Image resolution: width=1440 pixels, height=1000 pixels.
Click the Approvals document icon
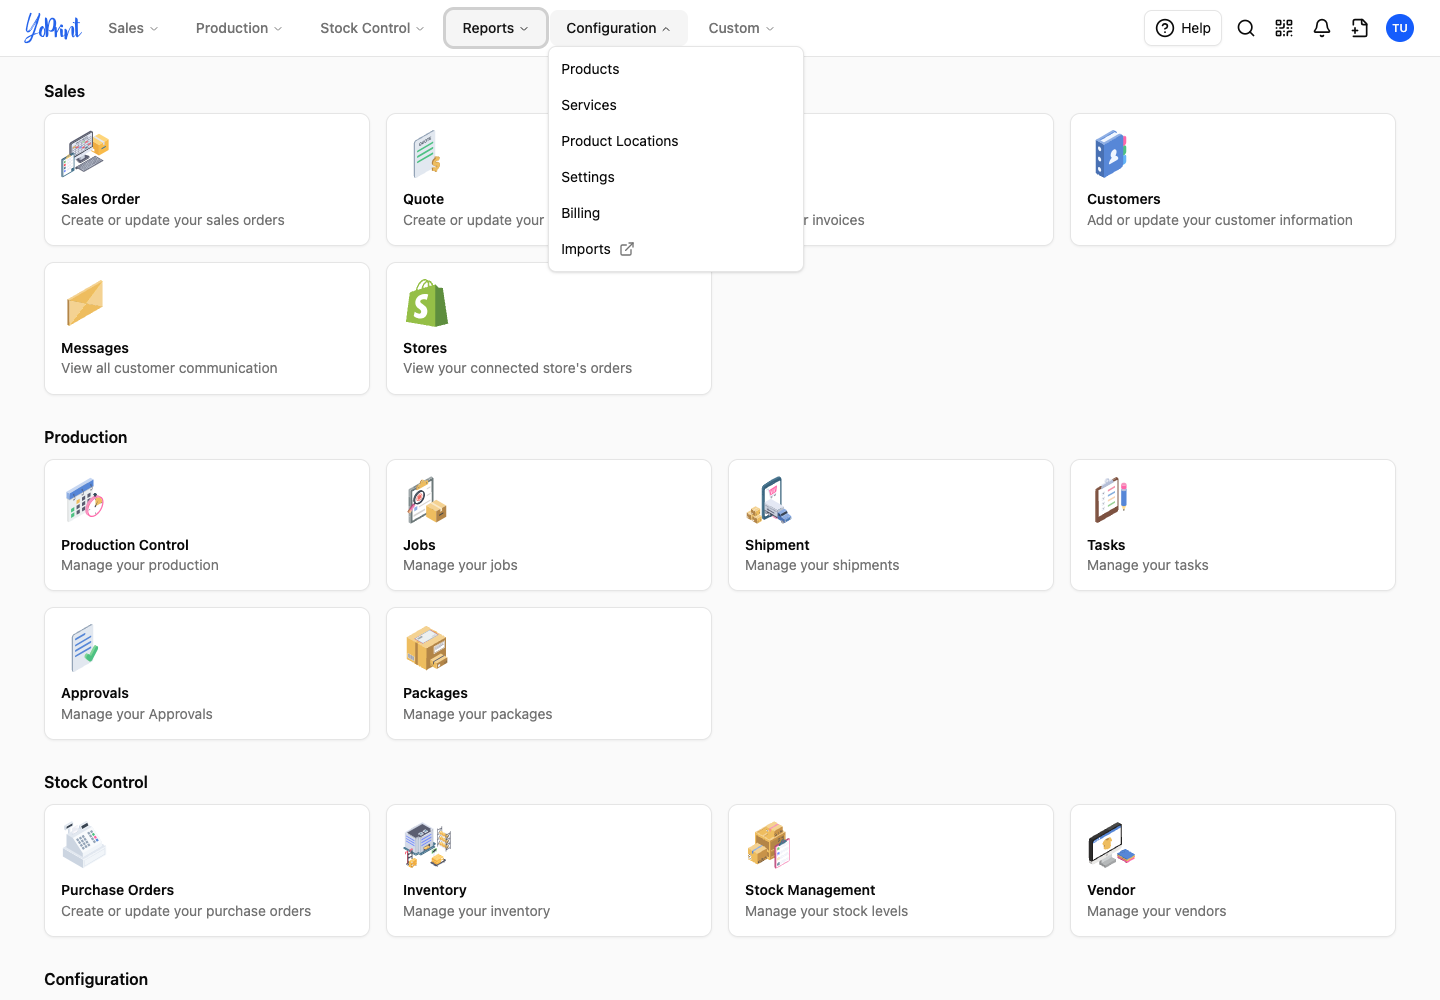tap(85, 648)
